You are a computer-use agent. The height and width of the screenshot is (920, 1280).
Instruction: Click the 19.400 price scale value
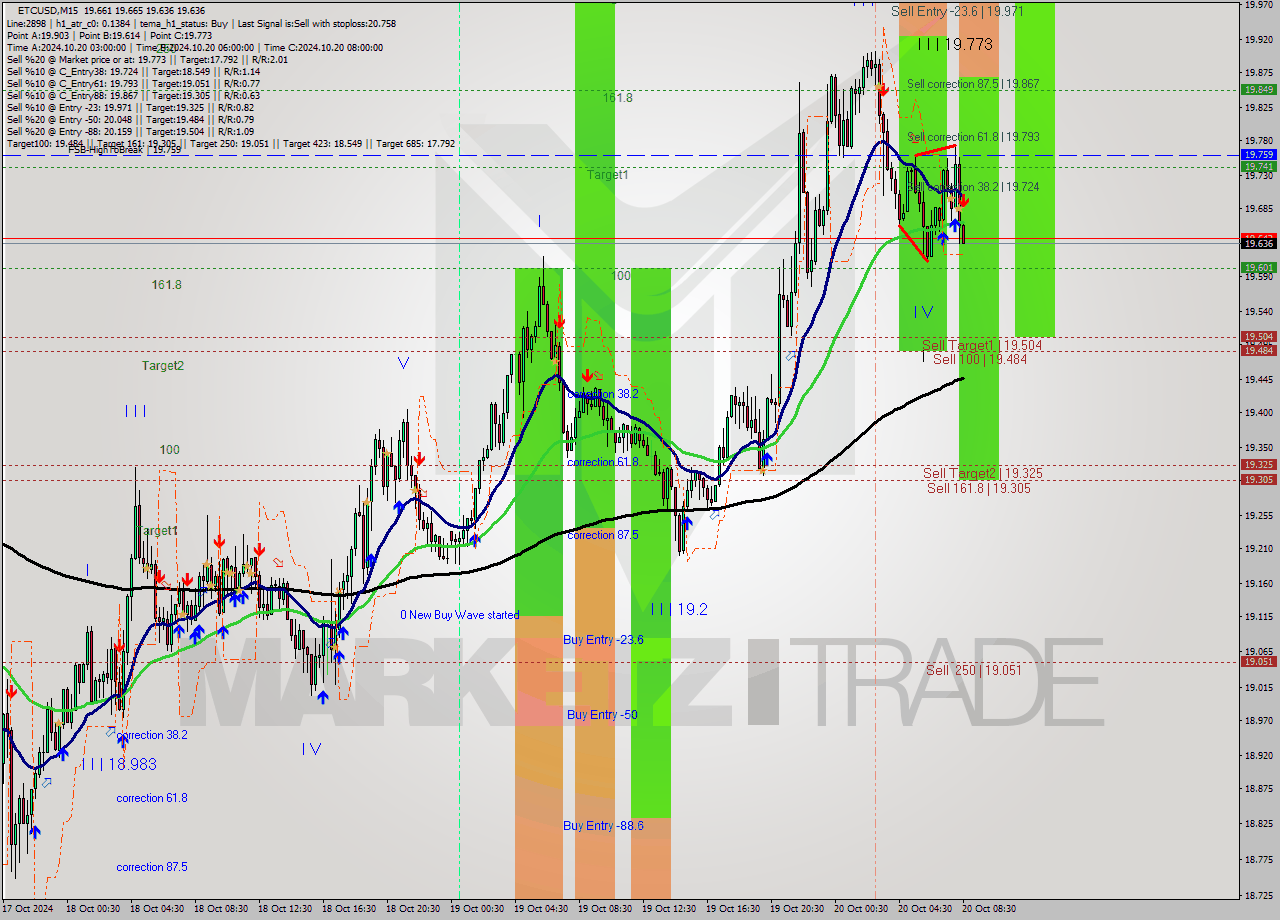pos(1258,412)
